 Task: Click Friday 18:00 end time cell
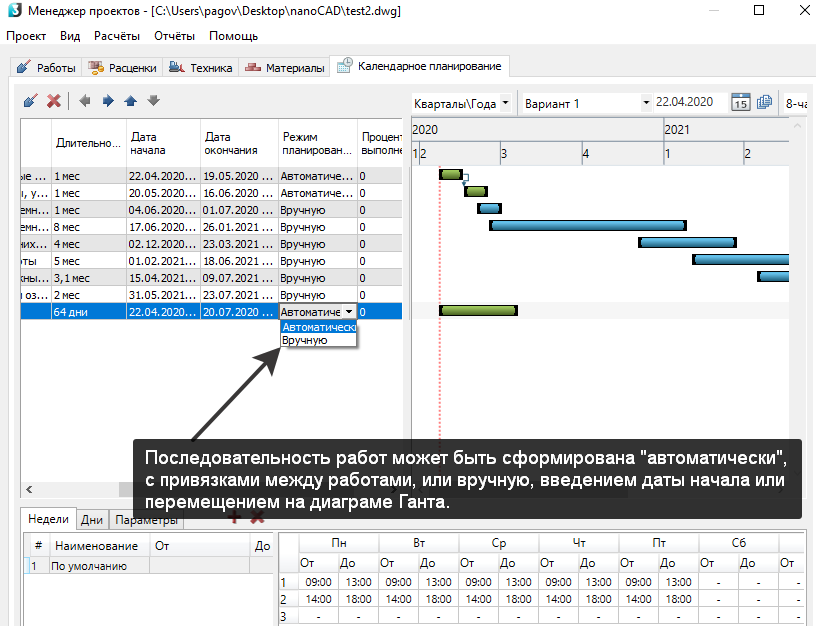tap(679, 599)
